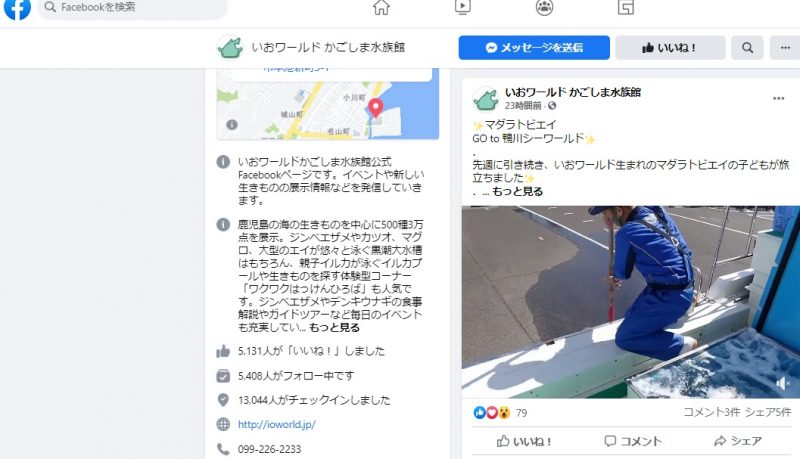Click メッセージを送信 button
The image size is (800, 459).
point(534,48)
